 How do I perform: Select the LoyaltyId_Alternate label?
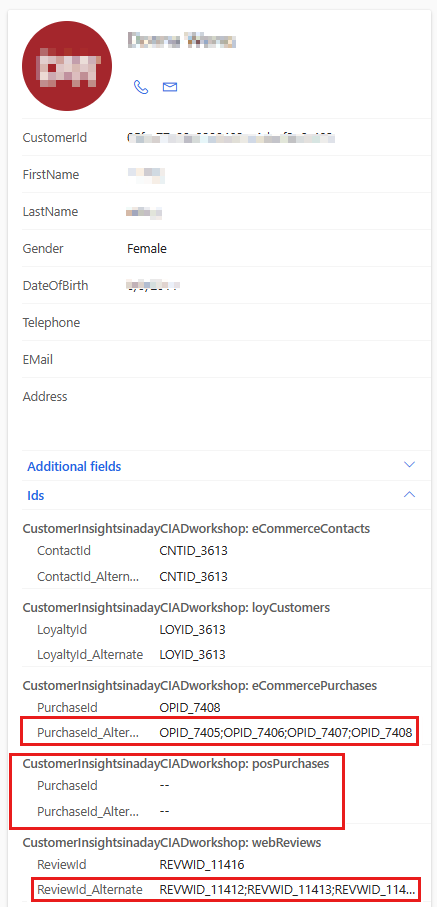[90, 655]
